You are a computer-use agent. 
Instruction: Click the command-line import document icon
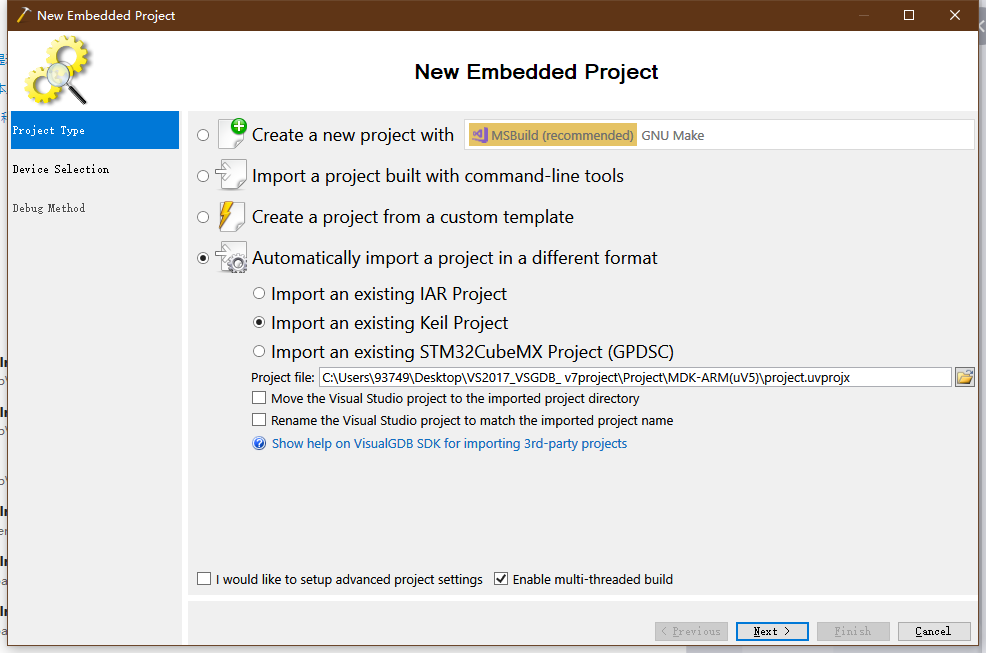(x=231, y=175)
